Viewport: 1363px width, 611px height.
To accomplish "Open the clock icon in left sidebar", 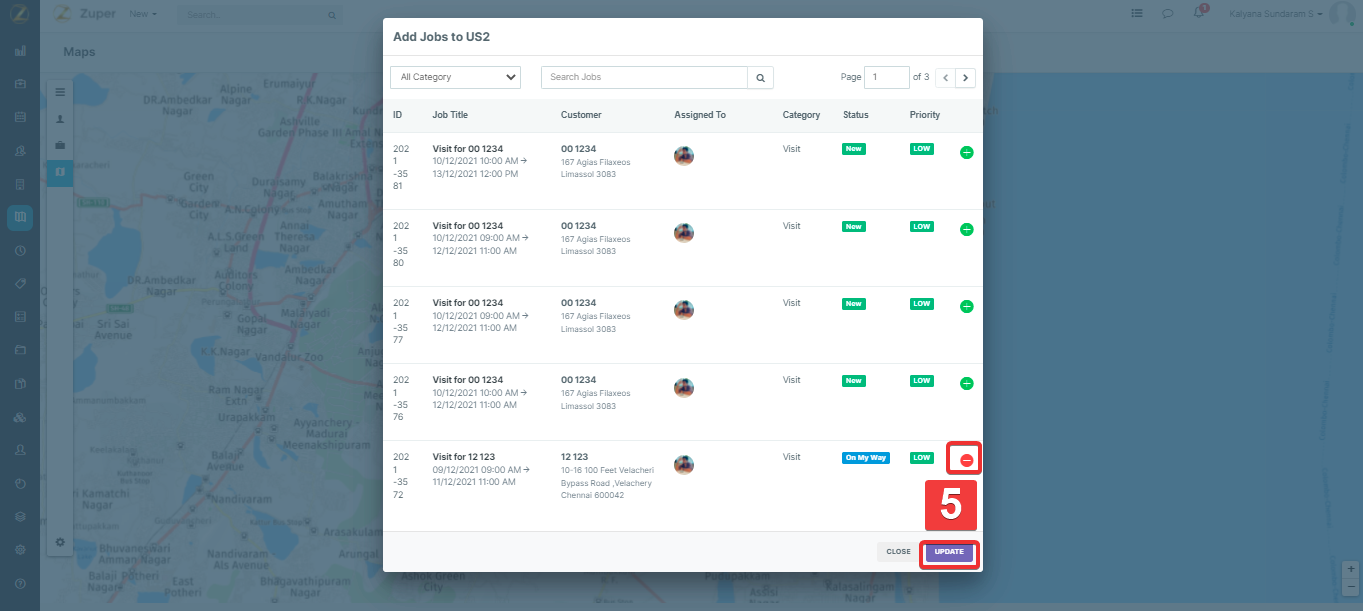I will [x=20, y=251].
